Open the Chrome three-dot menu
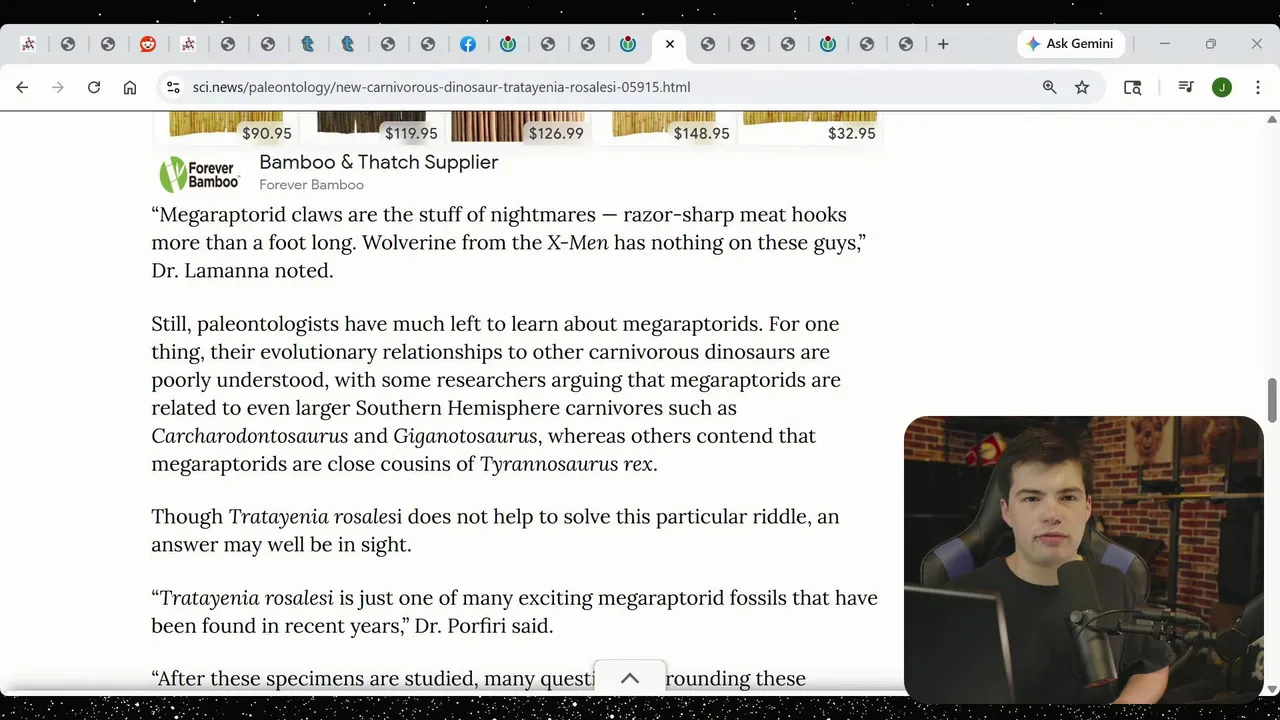Image resolution: width=1280 pixels, height=720 pixels. (x=1258, y=87)
